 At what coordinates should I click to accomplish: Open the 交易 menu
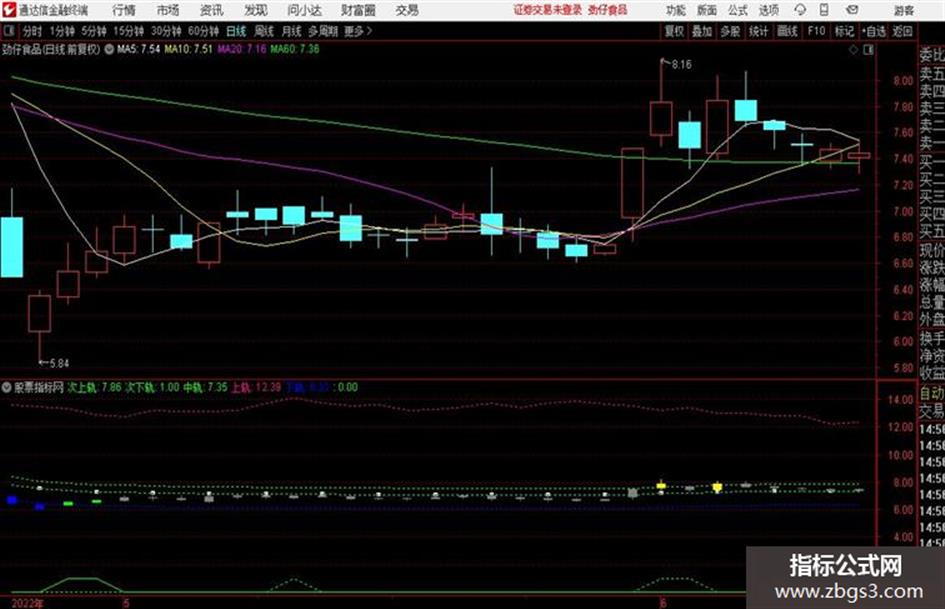[407, 10]
